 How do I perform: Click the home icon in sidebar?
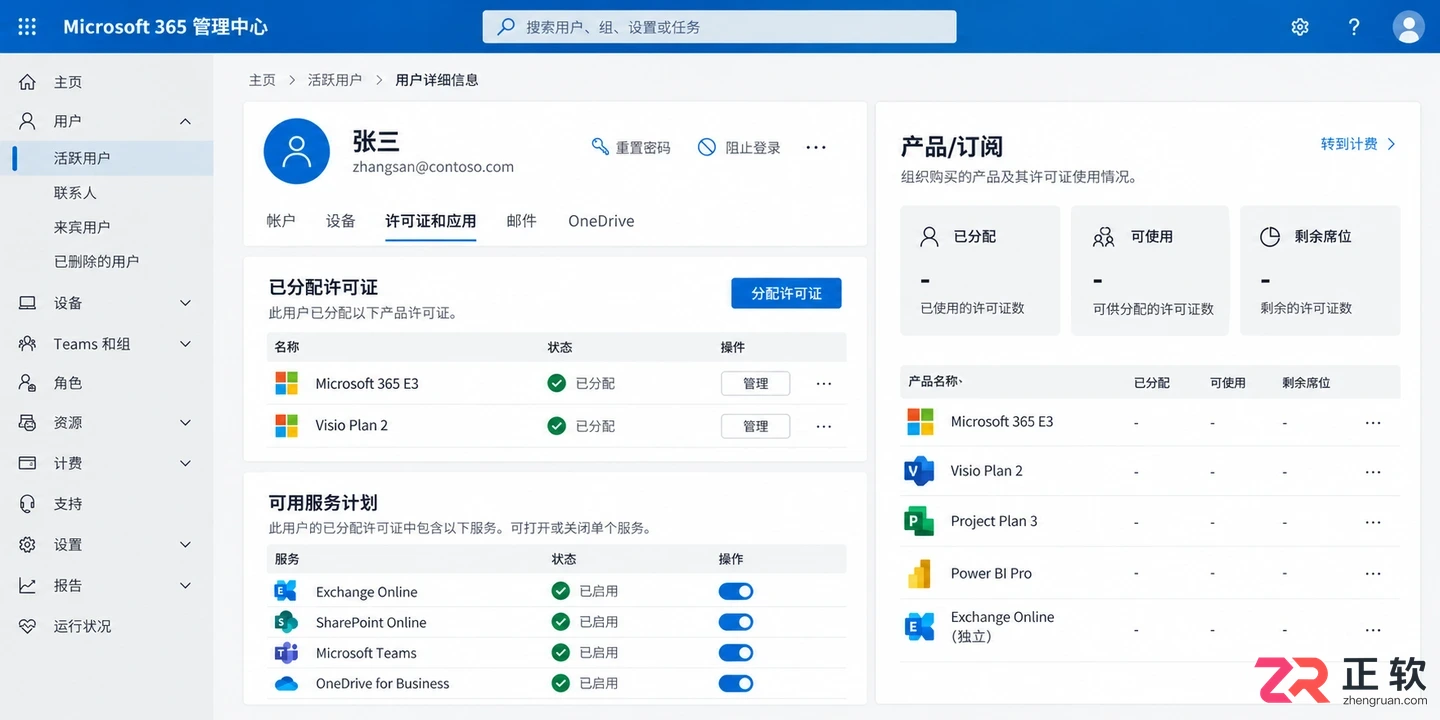[x=28, y=82]
